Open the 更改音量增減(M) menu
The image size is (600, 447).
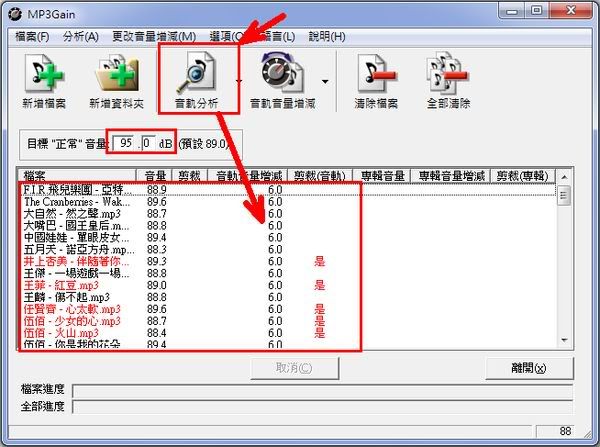[x=154, y=37]
